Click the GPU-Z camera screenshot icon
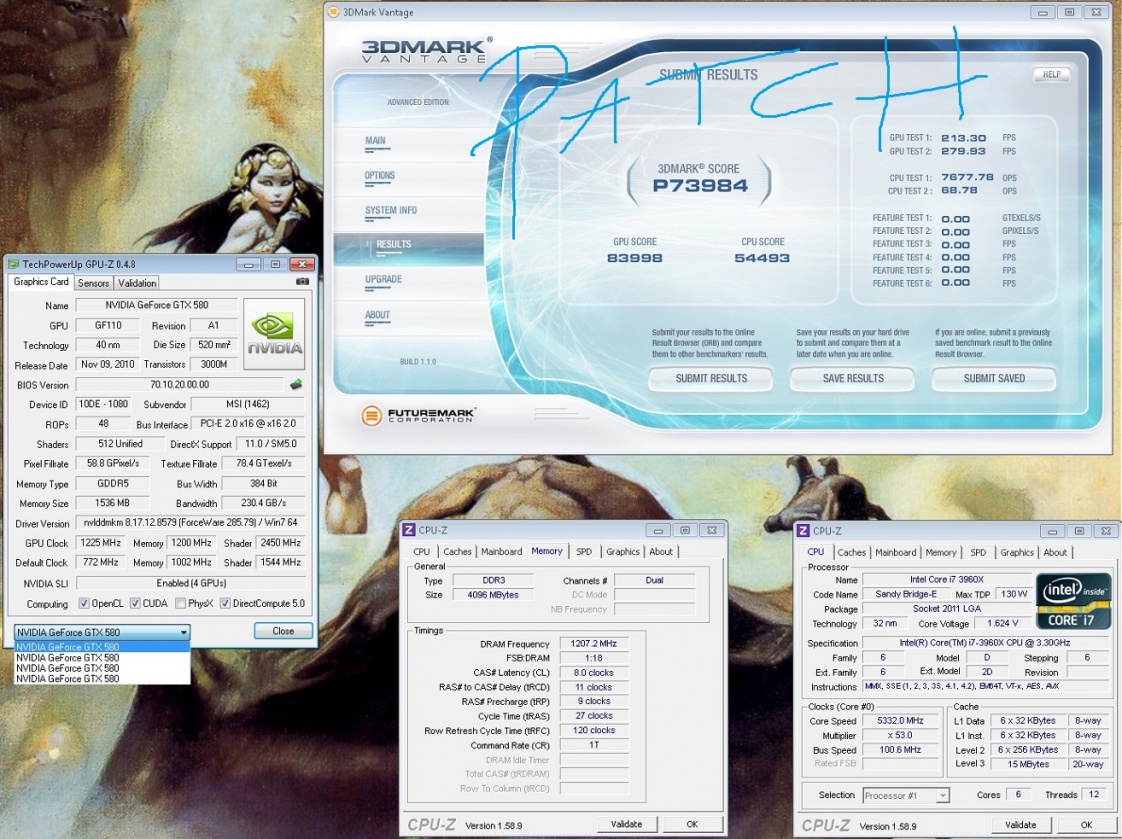Image resolution: width=1122 pixels, height=839 pixels. 303,282
